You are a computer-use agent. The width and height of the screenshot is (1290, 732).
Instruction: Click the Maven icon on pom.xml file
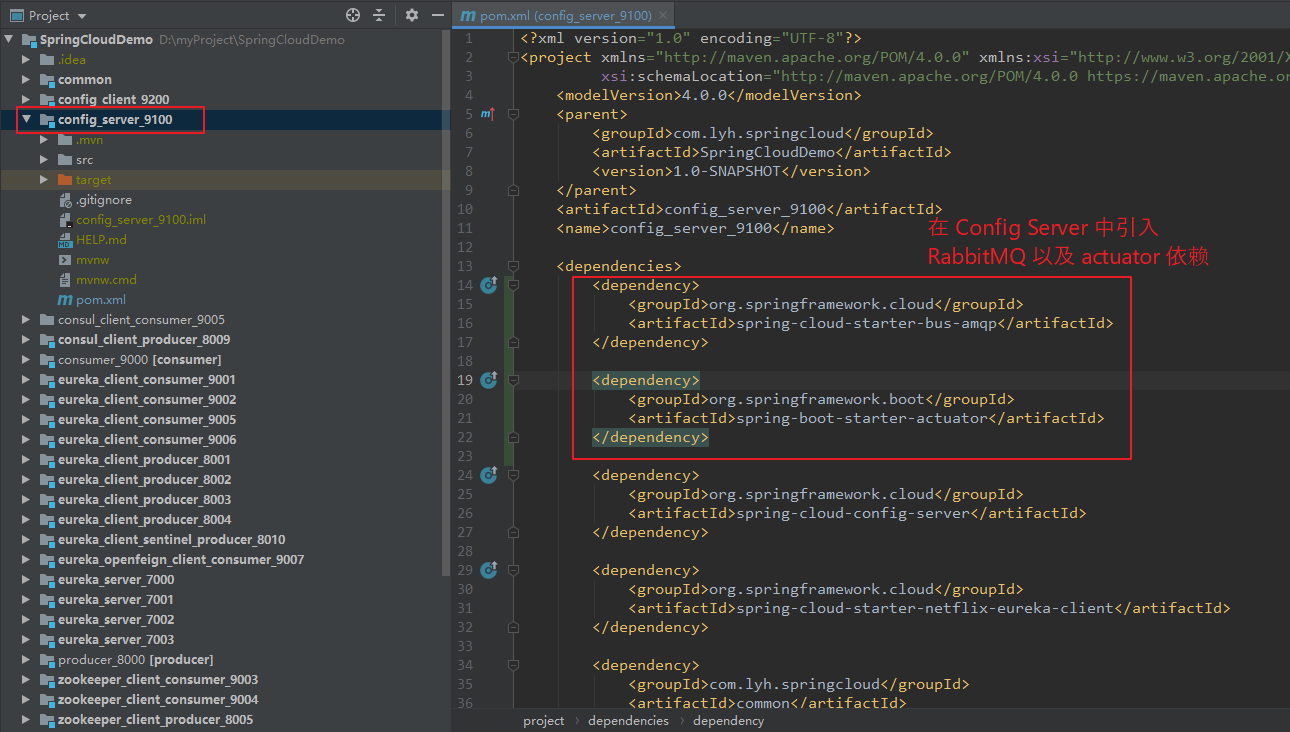click(x=65, y=300)
